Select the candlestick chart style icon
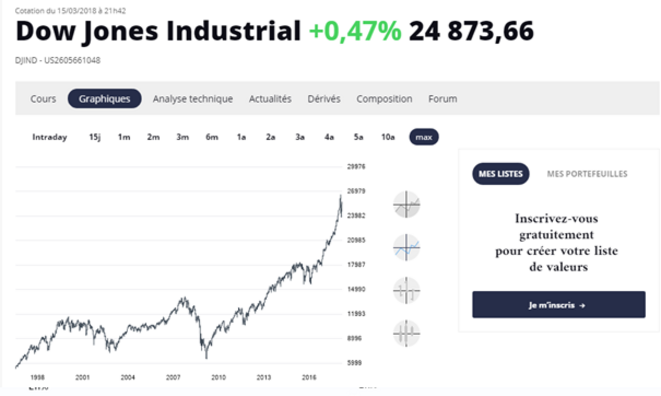 click(x=406, y=334)
